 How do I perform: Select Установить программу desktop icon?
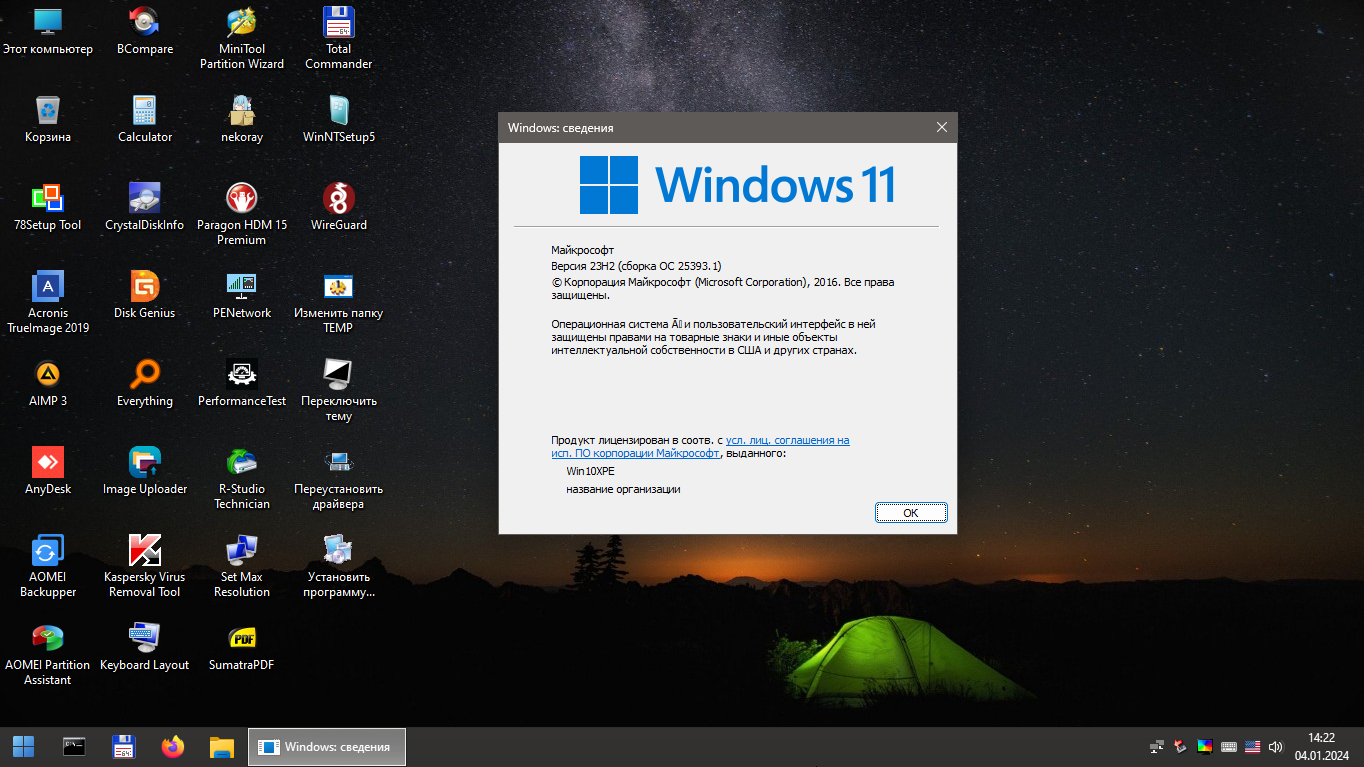tap(338, 567)
